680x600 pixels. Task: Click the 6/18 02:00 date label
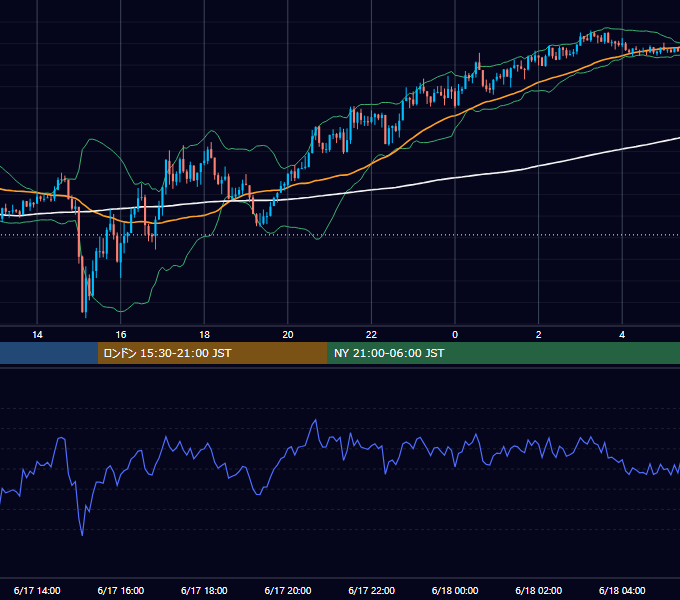[x=539, y=590]
